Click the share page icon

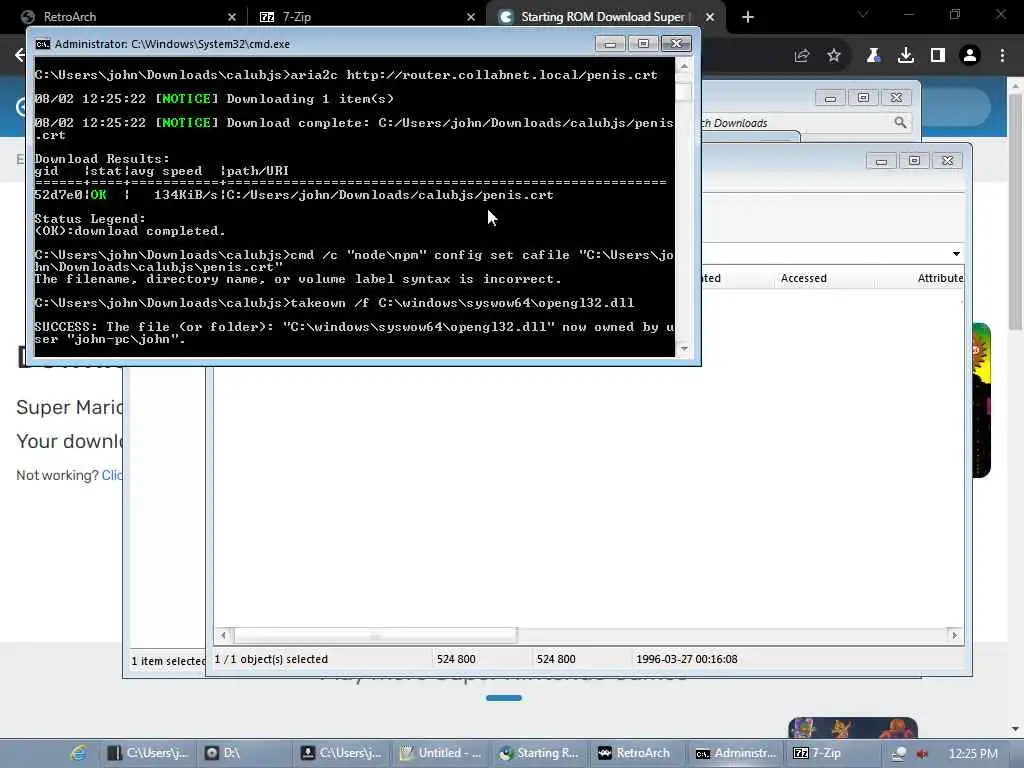[802, 56]
